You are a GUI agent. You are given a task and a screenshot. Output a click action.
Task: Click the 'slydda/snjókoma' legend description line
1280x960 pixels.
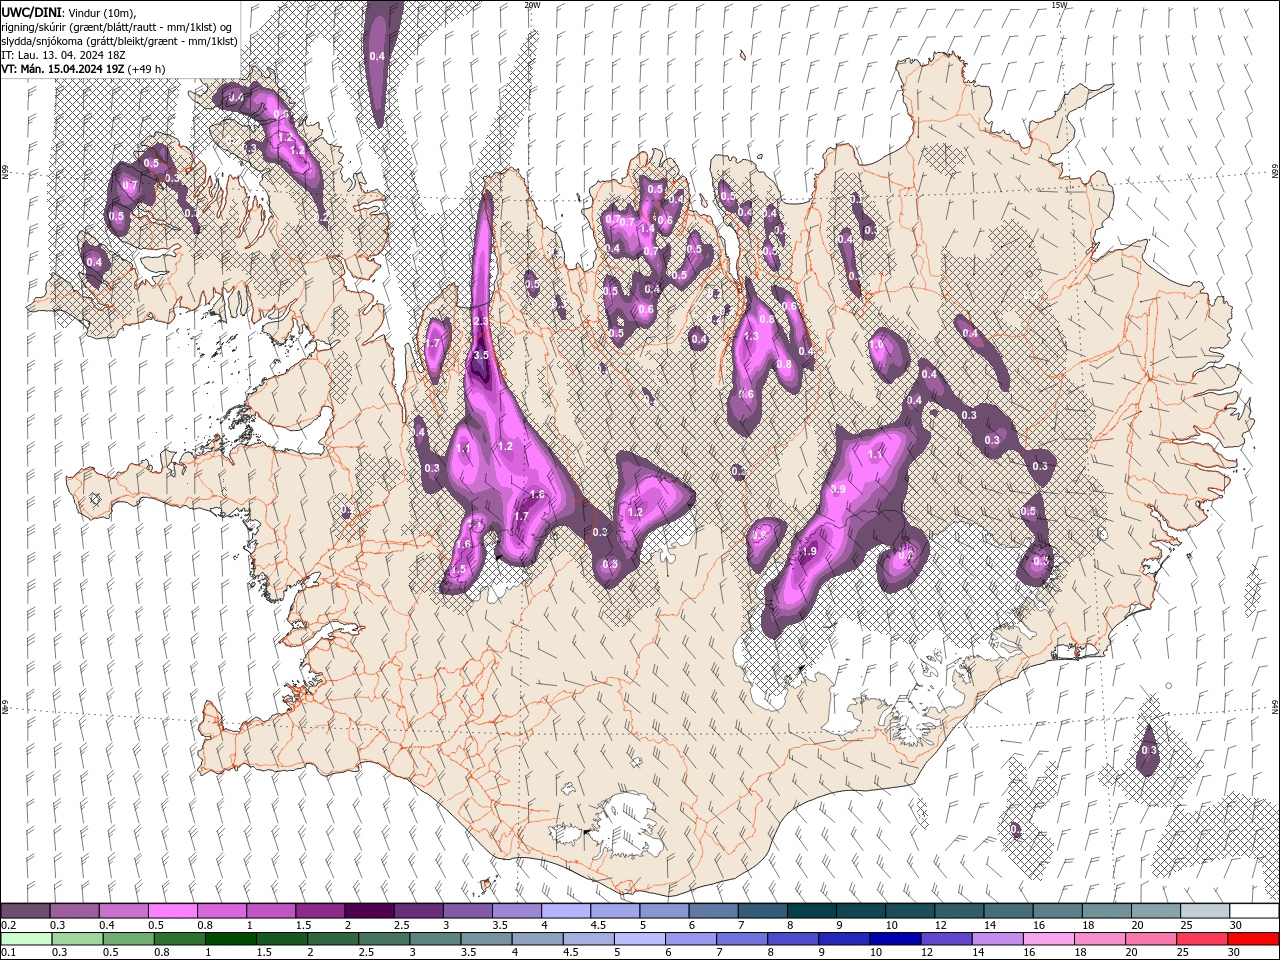[119, 40]
